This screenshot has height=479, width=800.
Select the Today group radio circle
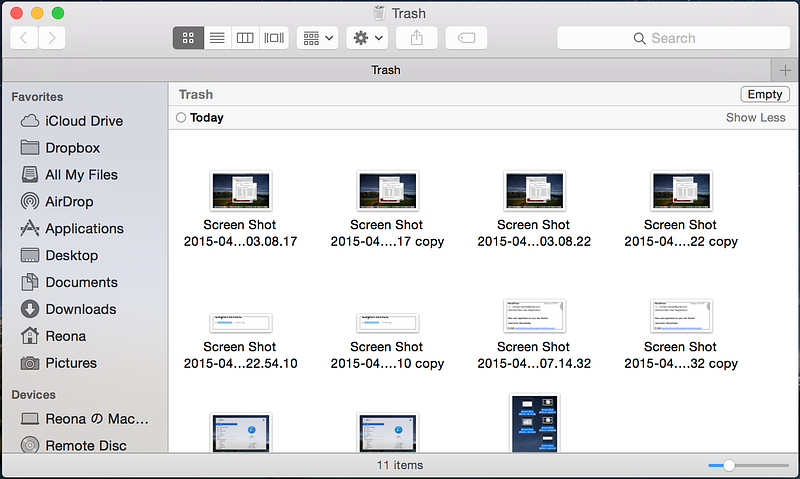point(181,118)
